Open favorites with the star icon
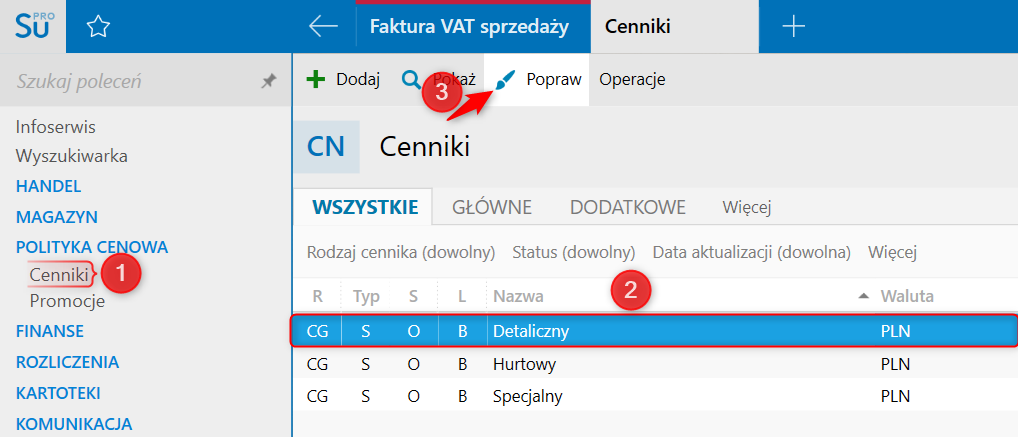The image size is (1018, 437). 97,27
